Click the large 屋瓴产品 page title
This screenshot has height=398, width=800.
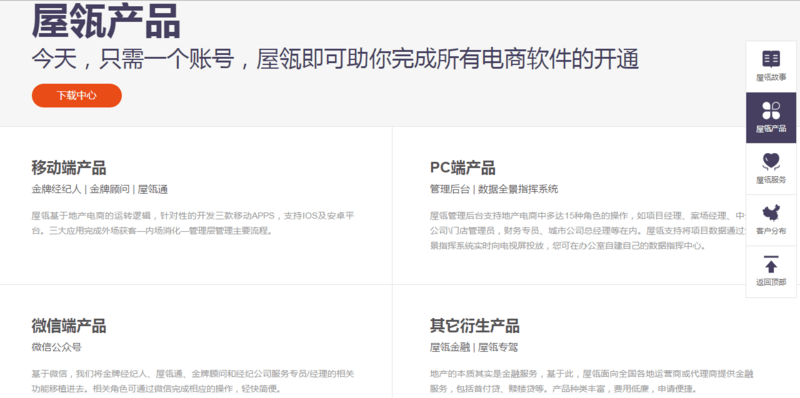coord(106,21)
